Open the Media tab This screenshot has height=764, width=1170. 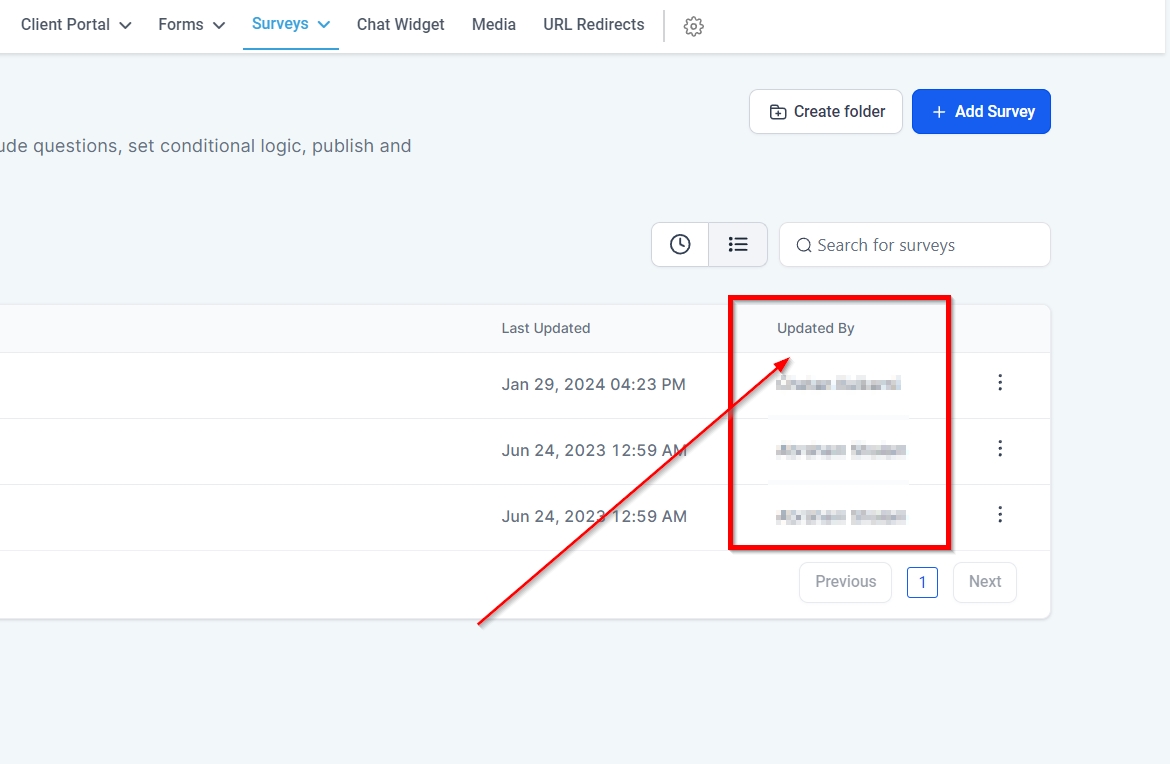pos(494,25)
